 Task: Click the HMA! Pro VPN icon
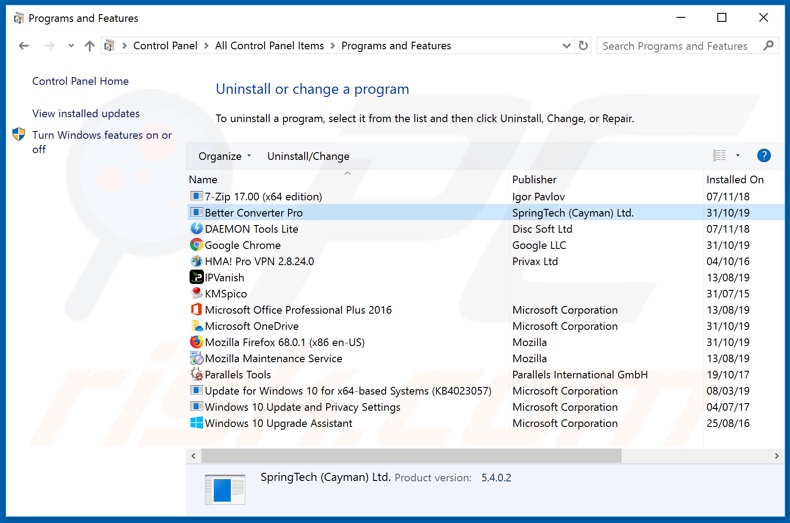tap(196, 260)
